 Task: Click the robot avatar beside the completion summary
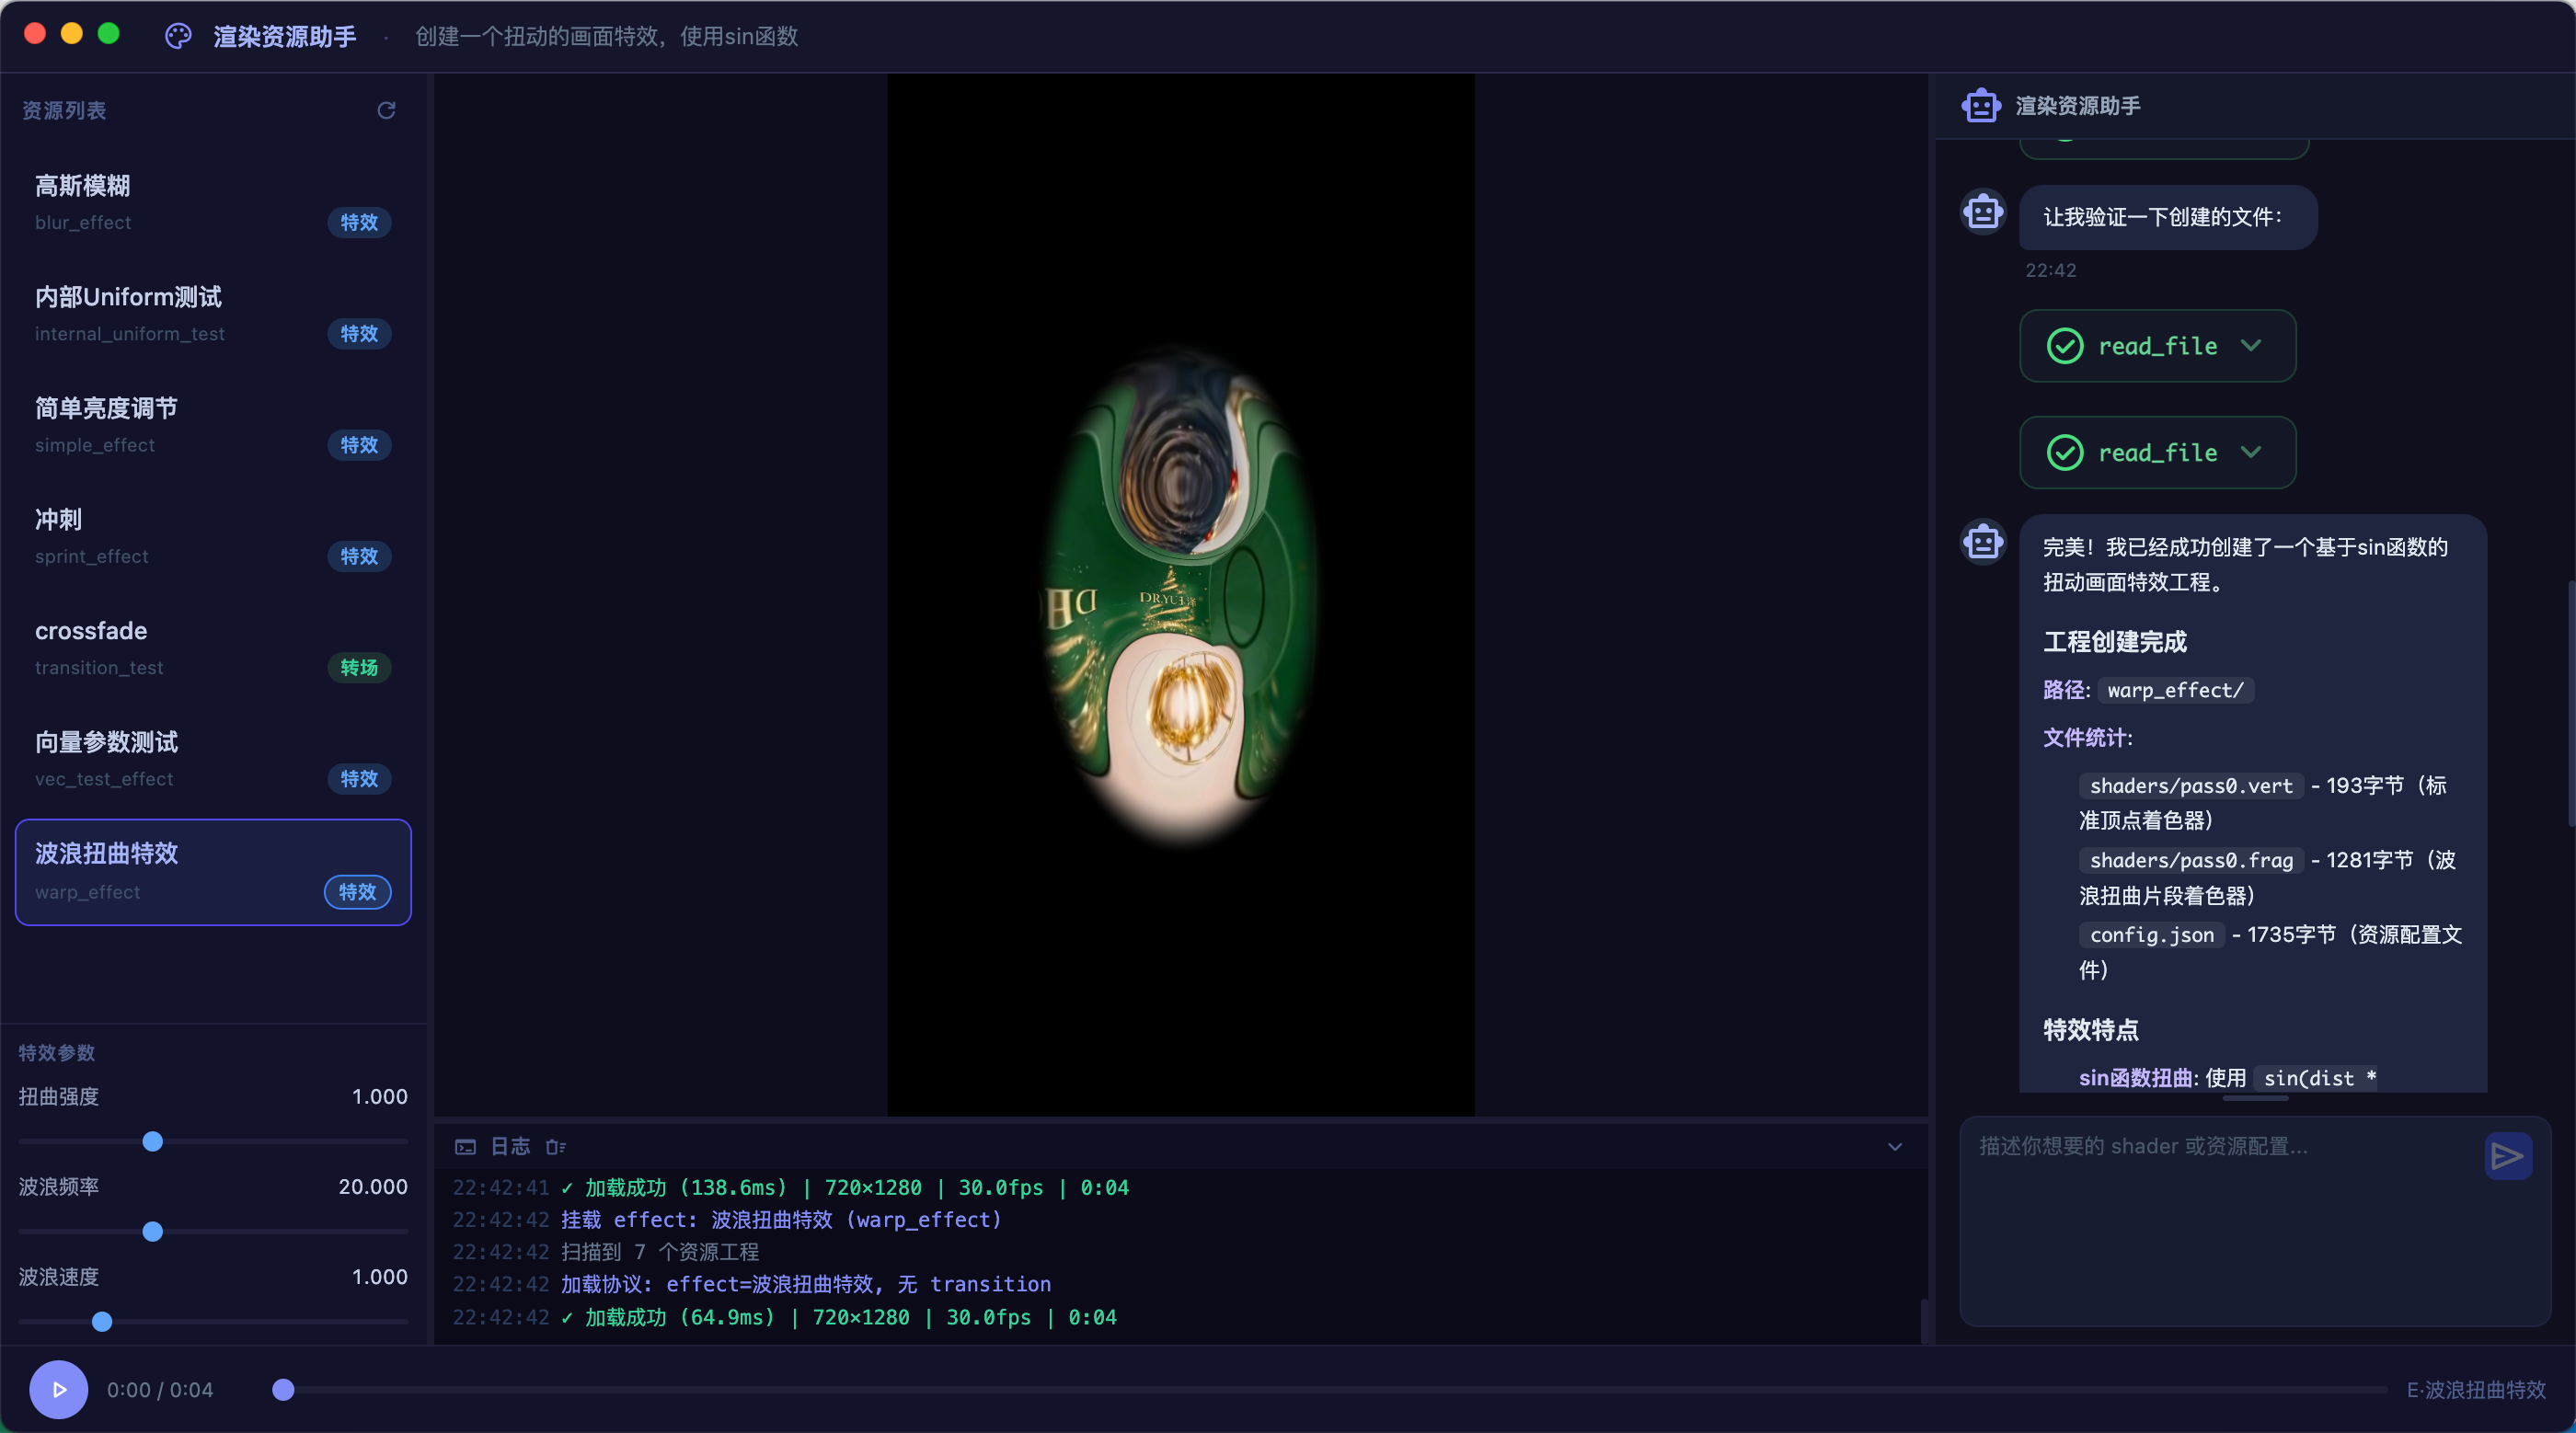1983,542
